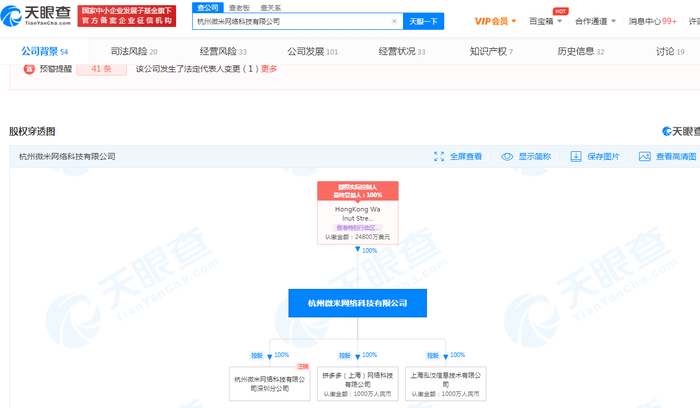Select the blue 杭州微米网络科技有限公司 center node
This screenshot has width=700, height=408.
point(358,303)
